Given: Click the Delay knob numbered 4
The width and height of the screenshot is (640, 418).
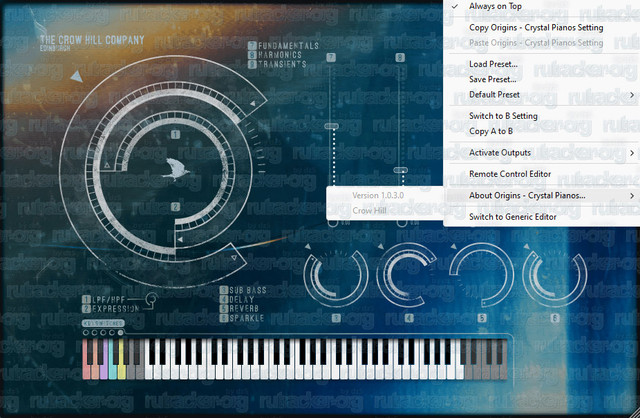Looking at the screenshot, I should (407, 274).
